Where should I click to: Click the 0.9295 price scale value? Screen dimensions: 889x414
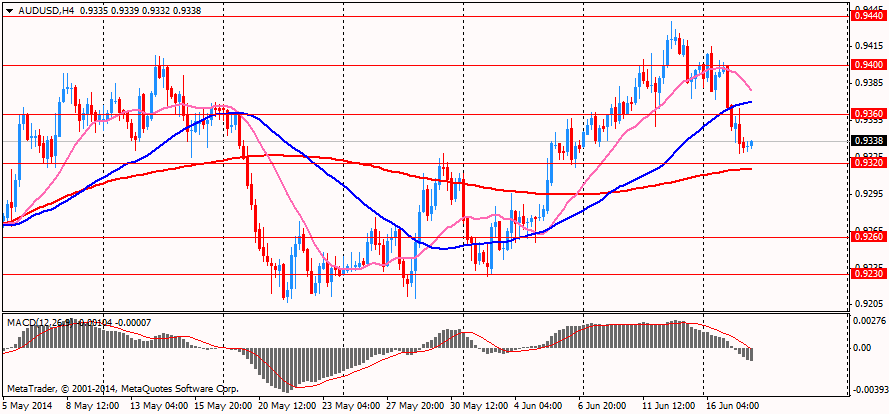[x=868, y=193]
